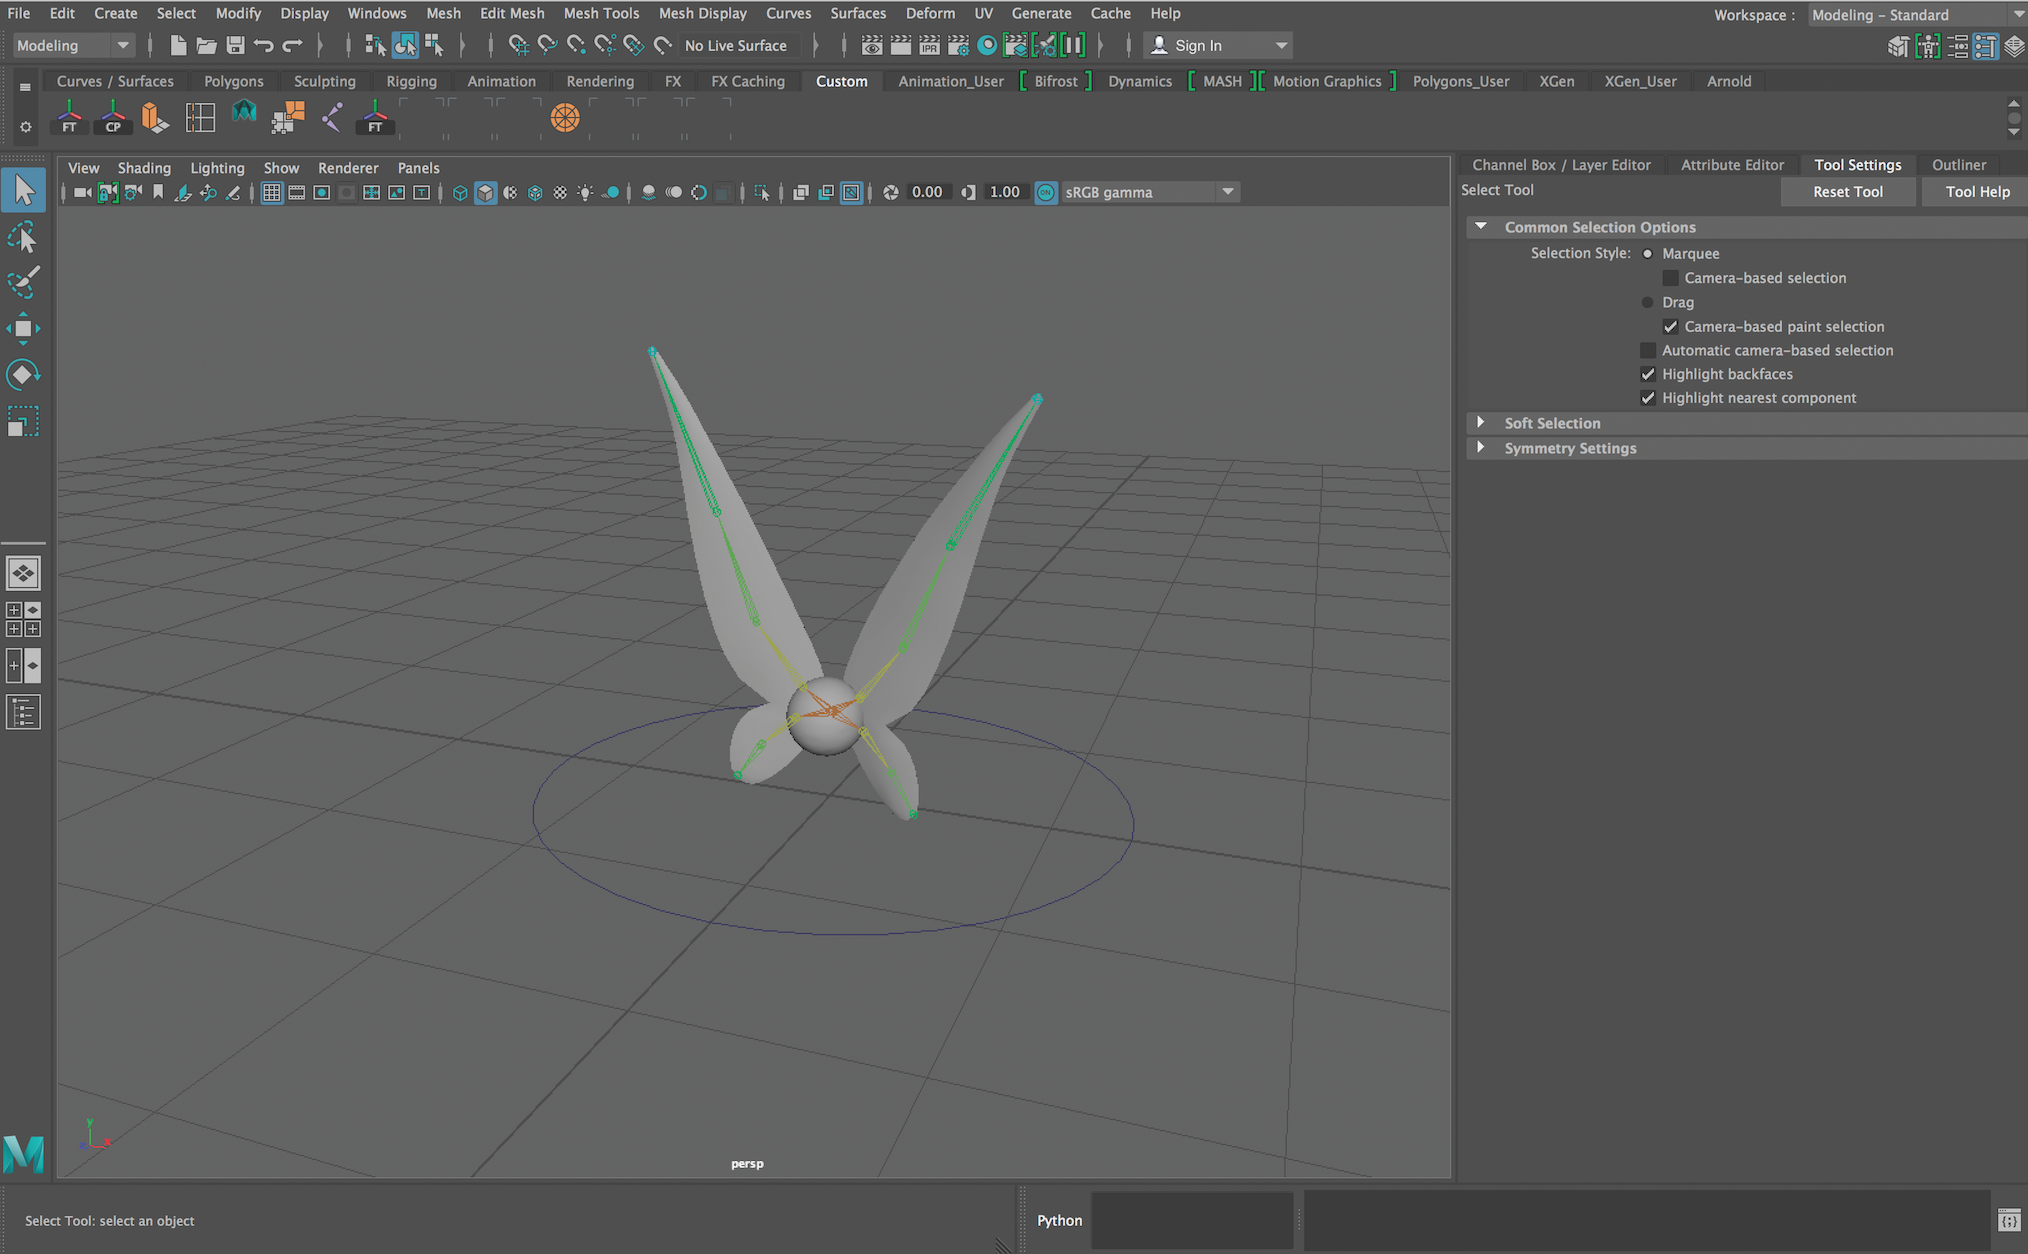Image resolution: width=2028 pixels, height=1254 pixels.
Task: Uncheck Camera-based paint selection
Action: pyautogui.click(x=1670, y=326)
